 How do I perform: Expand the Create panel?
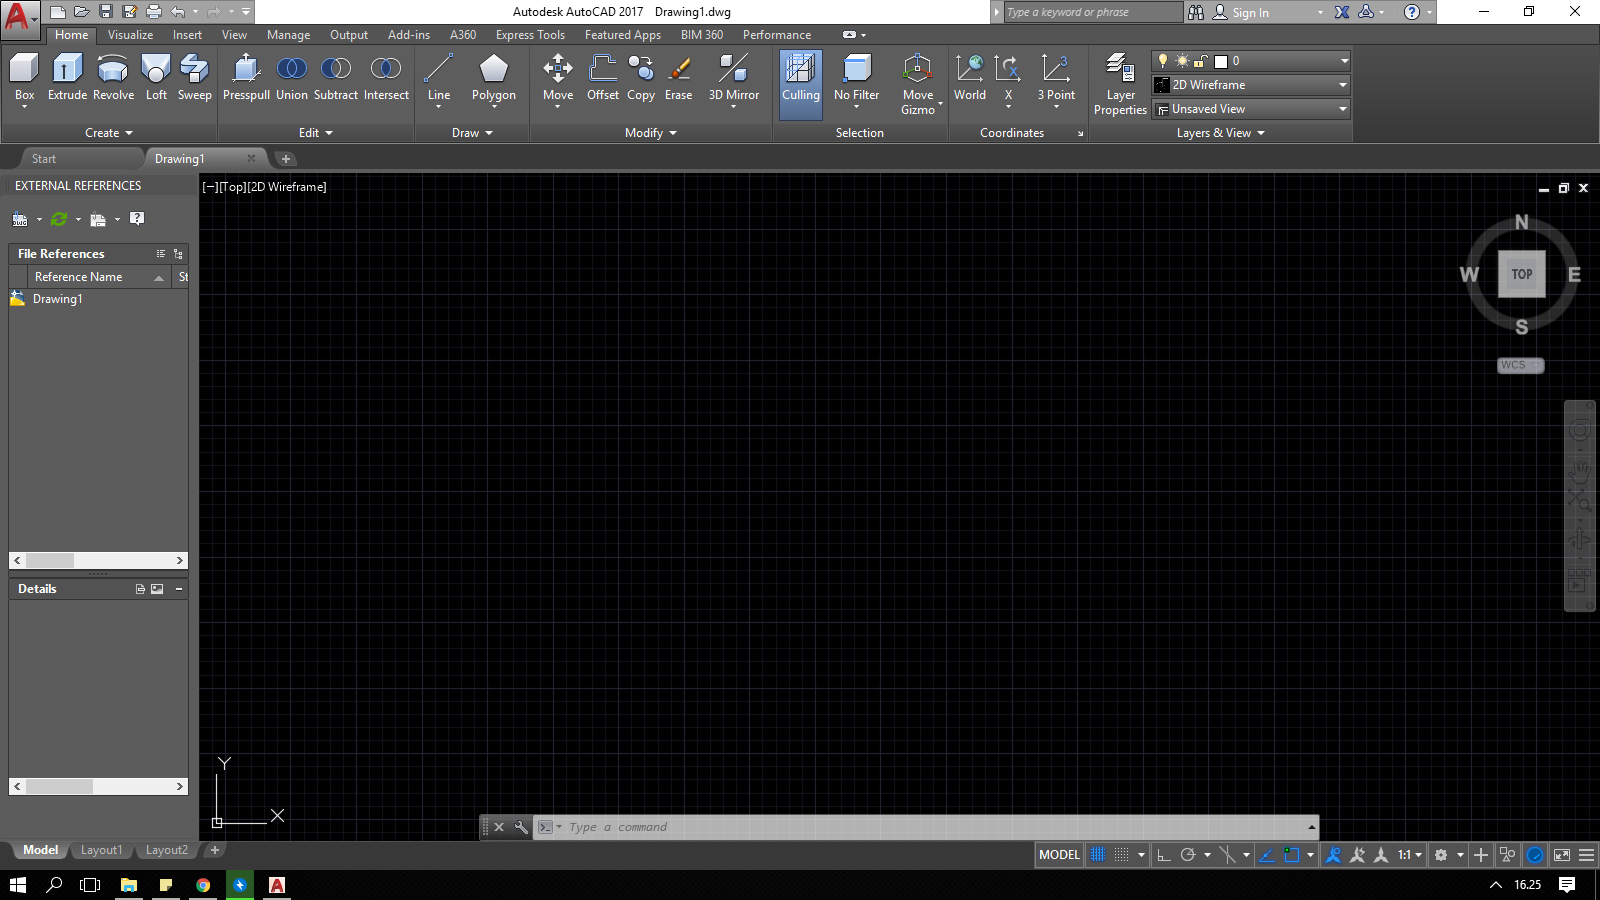click(x=108, y=133)
